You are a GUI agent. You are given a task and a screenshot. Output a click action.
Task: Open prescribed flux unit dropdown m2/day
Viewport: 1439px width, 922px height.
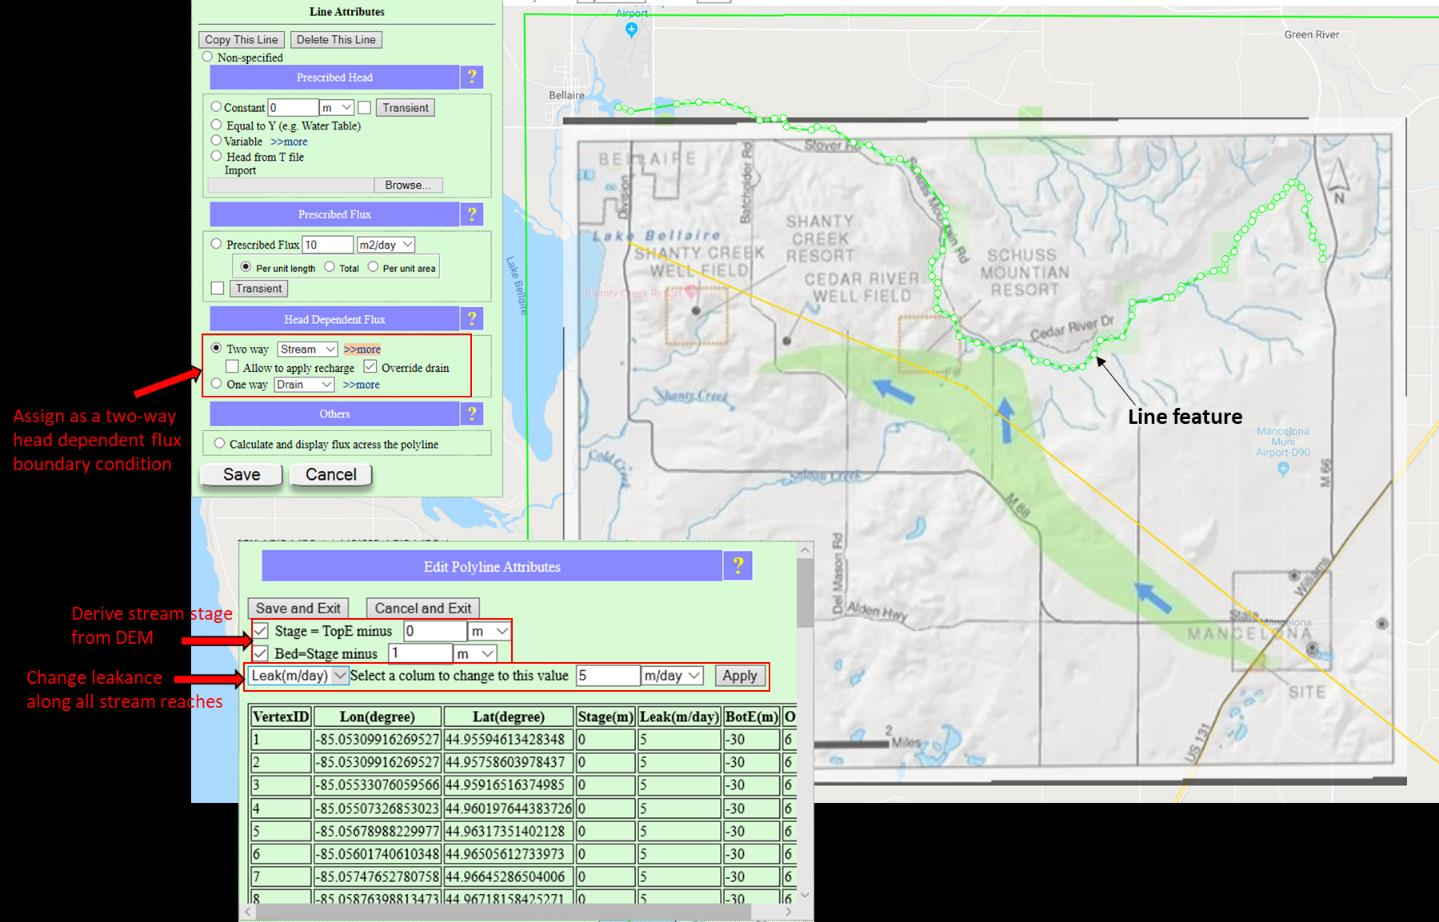[386, 245]
